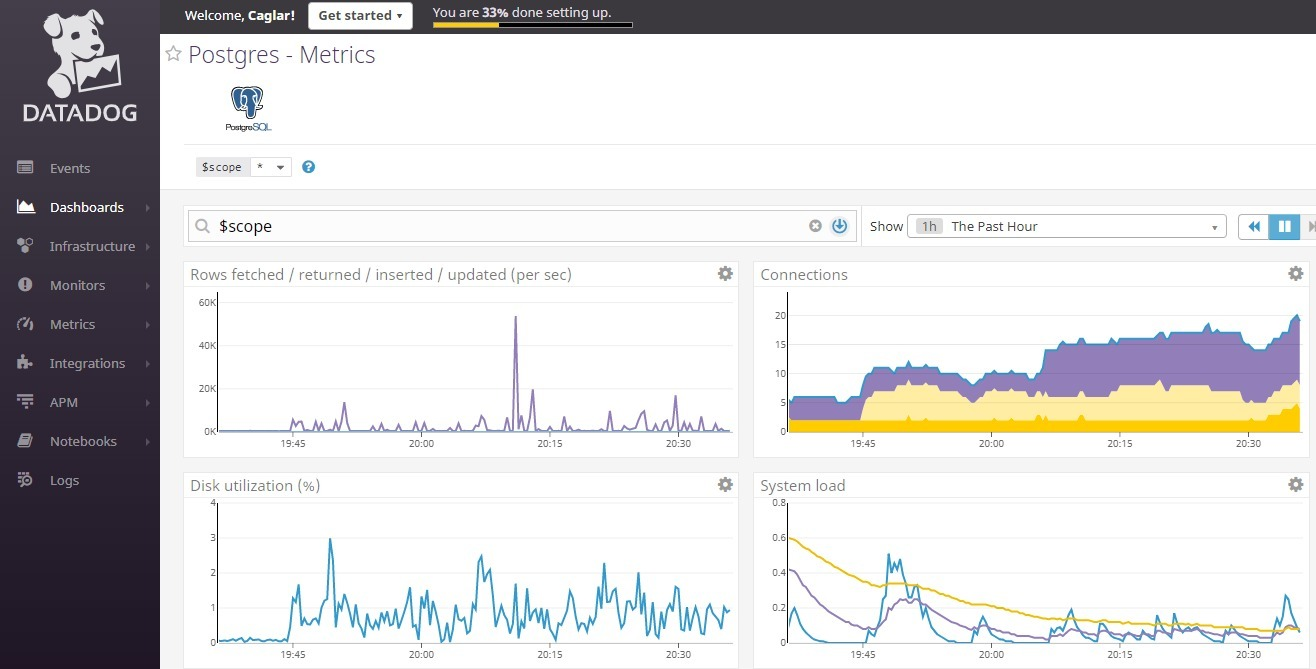This screenshot has width=1316, height=669.
Task: Click the Infrastructure sidebar icon
Action: (26, 246)
